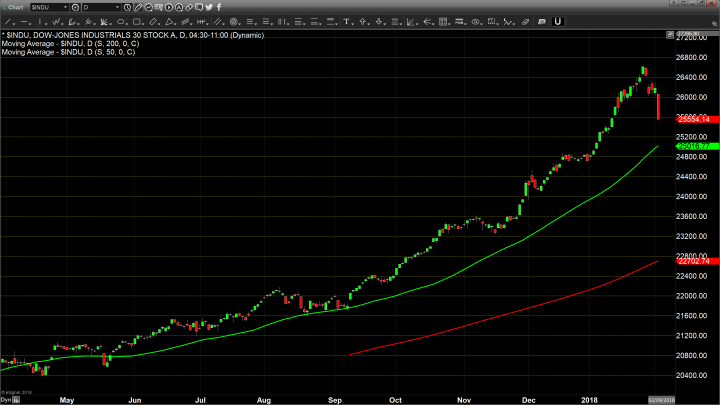The width and height of the screenshot is (720, 405).
Task: Click the 25554.14 last price label
Action: click(697, 119)
